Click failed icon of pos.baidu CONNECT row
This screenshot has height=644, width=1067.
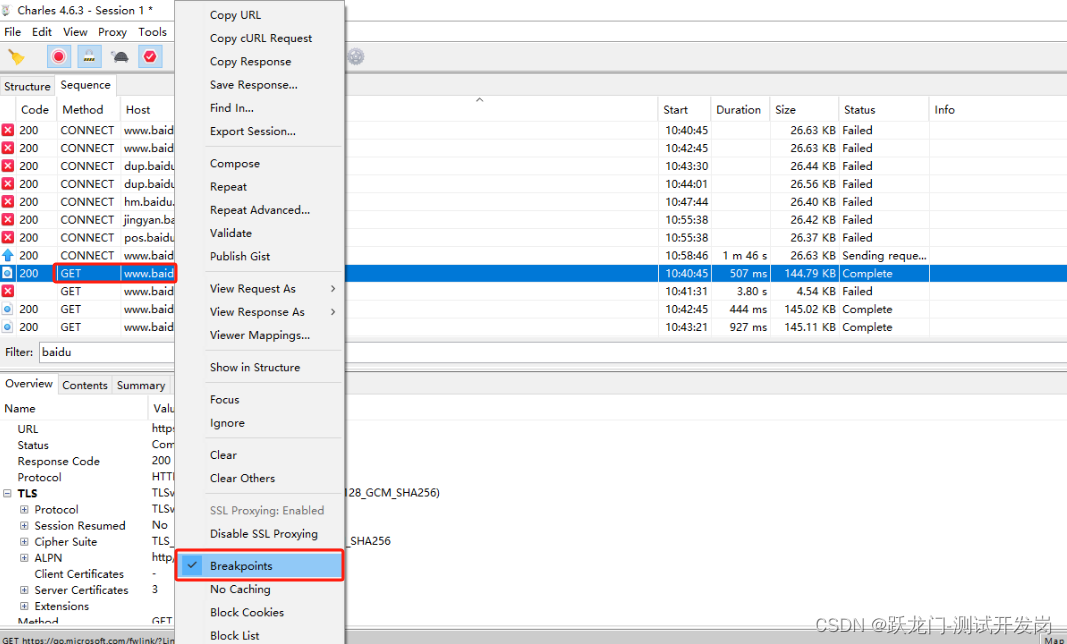(7, 238)
